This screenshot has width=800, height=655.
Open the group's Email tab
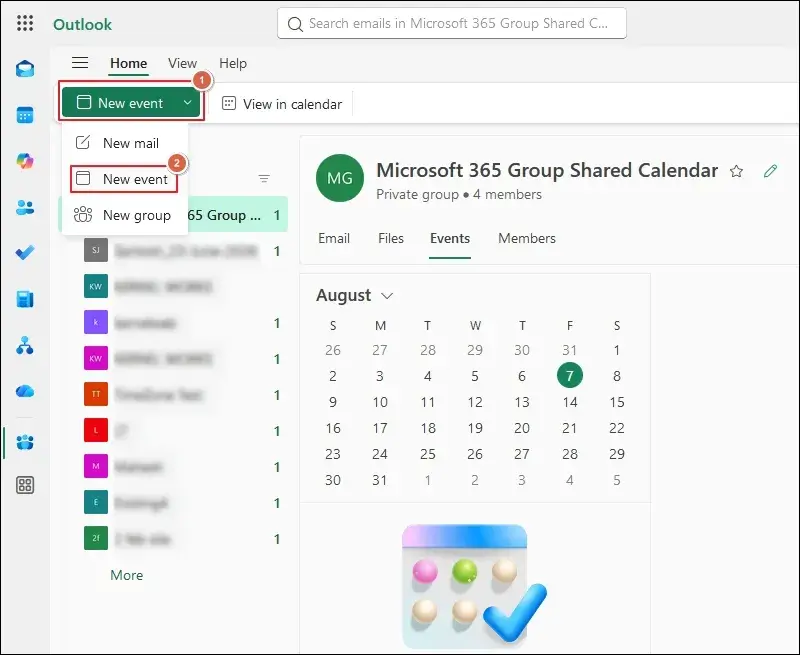334,238
